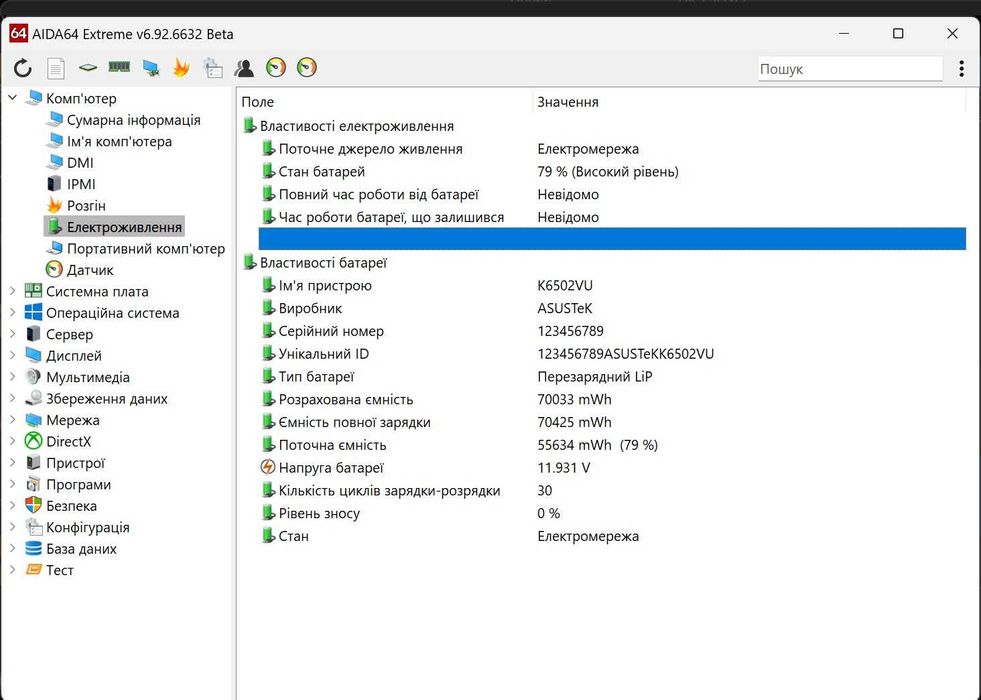This screenshot has height=700, width=981.
Task: Click the Refresh toolbar icon
Action: click(22, 69)
